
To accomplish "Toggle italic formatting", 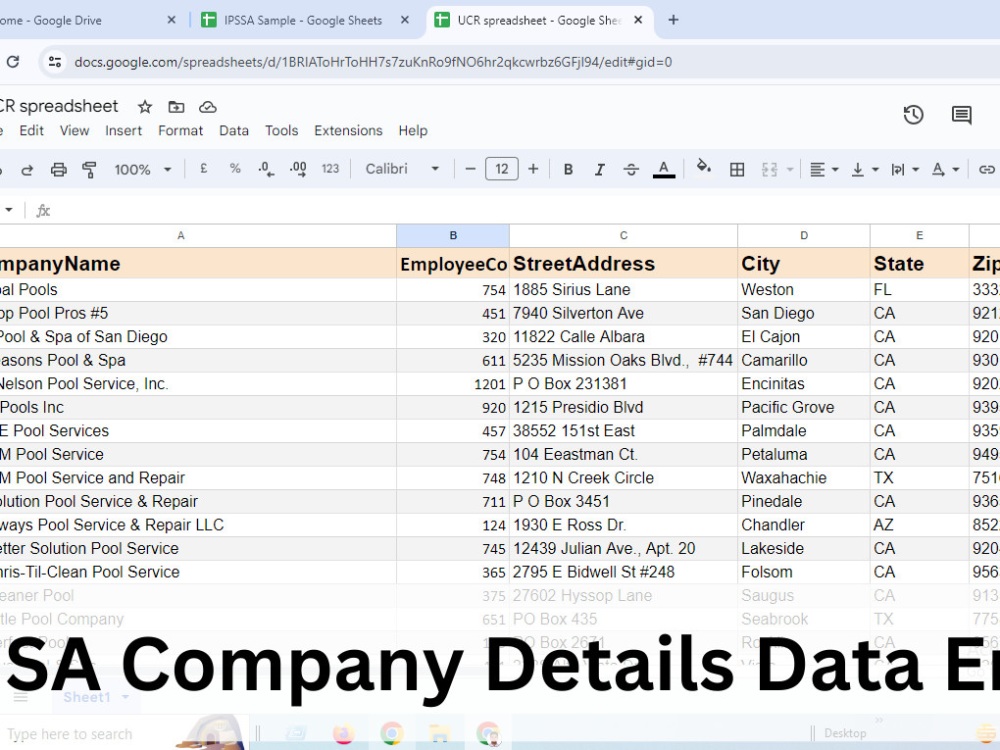I will [x=599, y=170].
